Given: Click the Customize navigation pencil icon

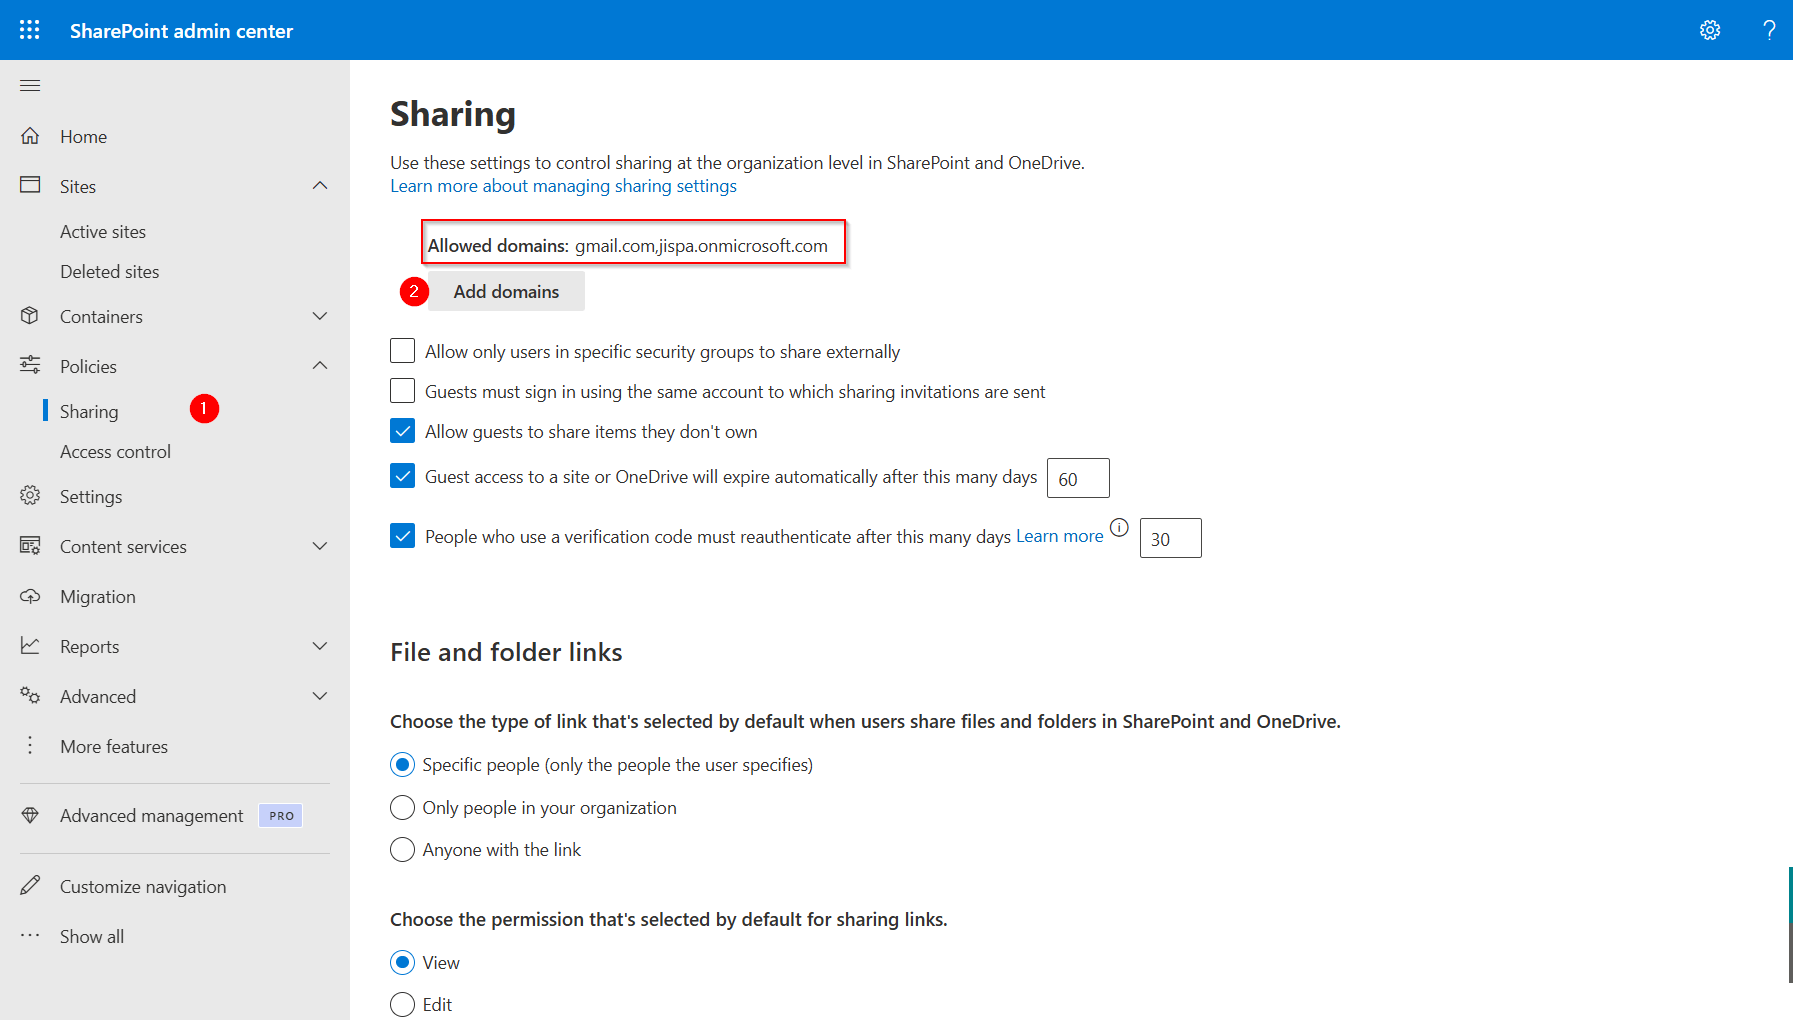Looking at the screenshot, I should (31, 885).
